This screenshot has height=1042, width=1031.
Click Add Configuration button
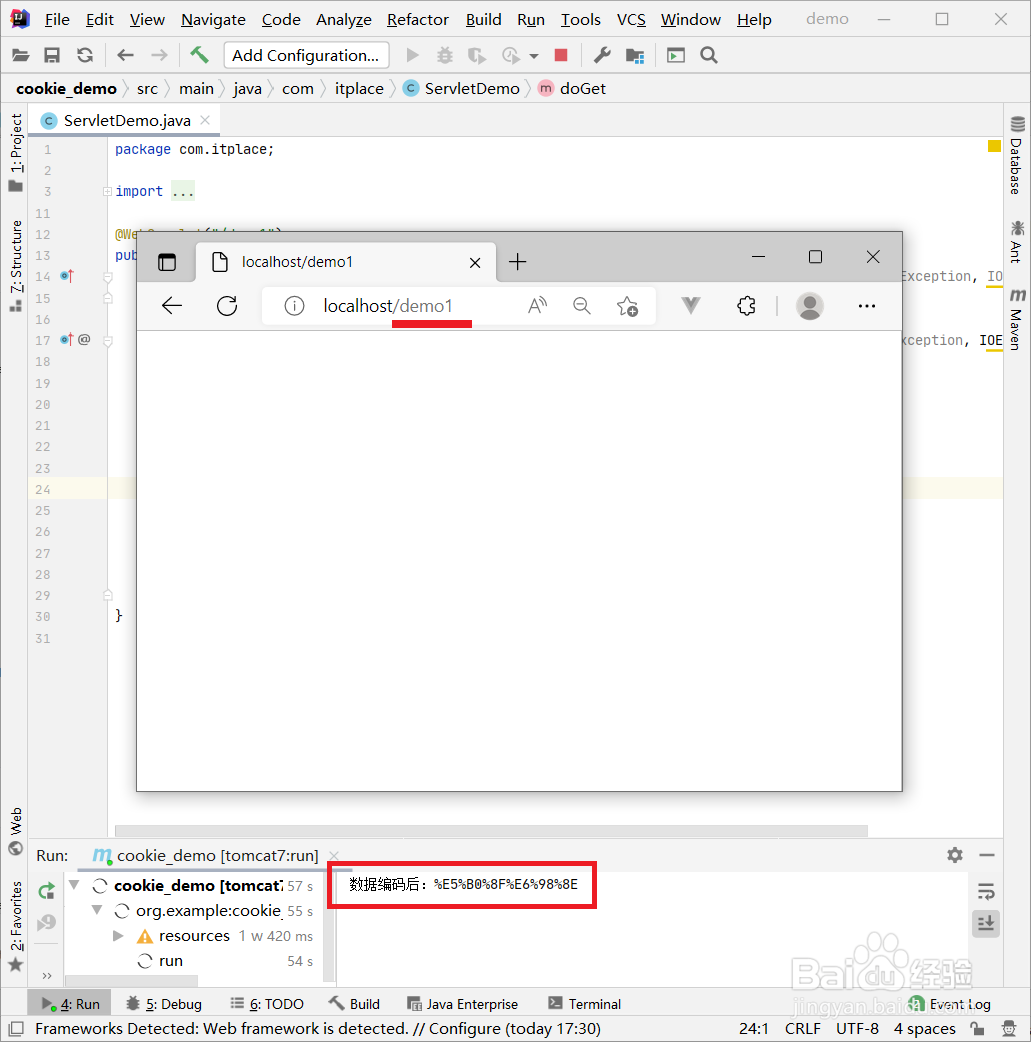click(306, 55)
